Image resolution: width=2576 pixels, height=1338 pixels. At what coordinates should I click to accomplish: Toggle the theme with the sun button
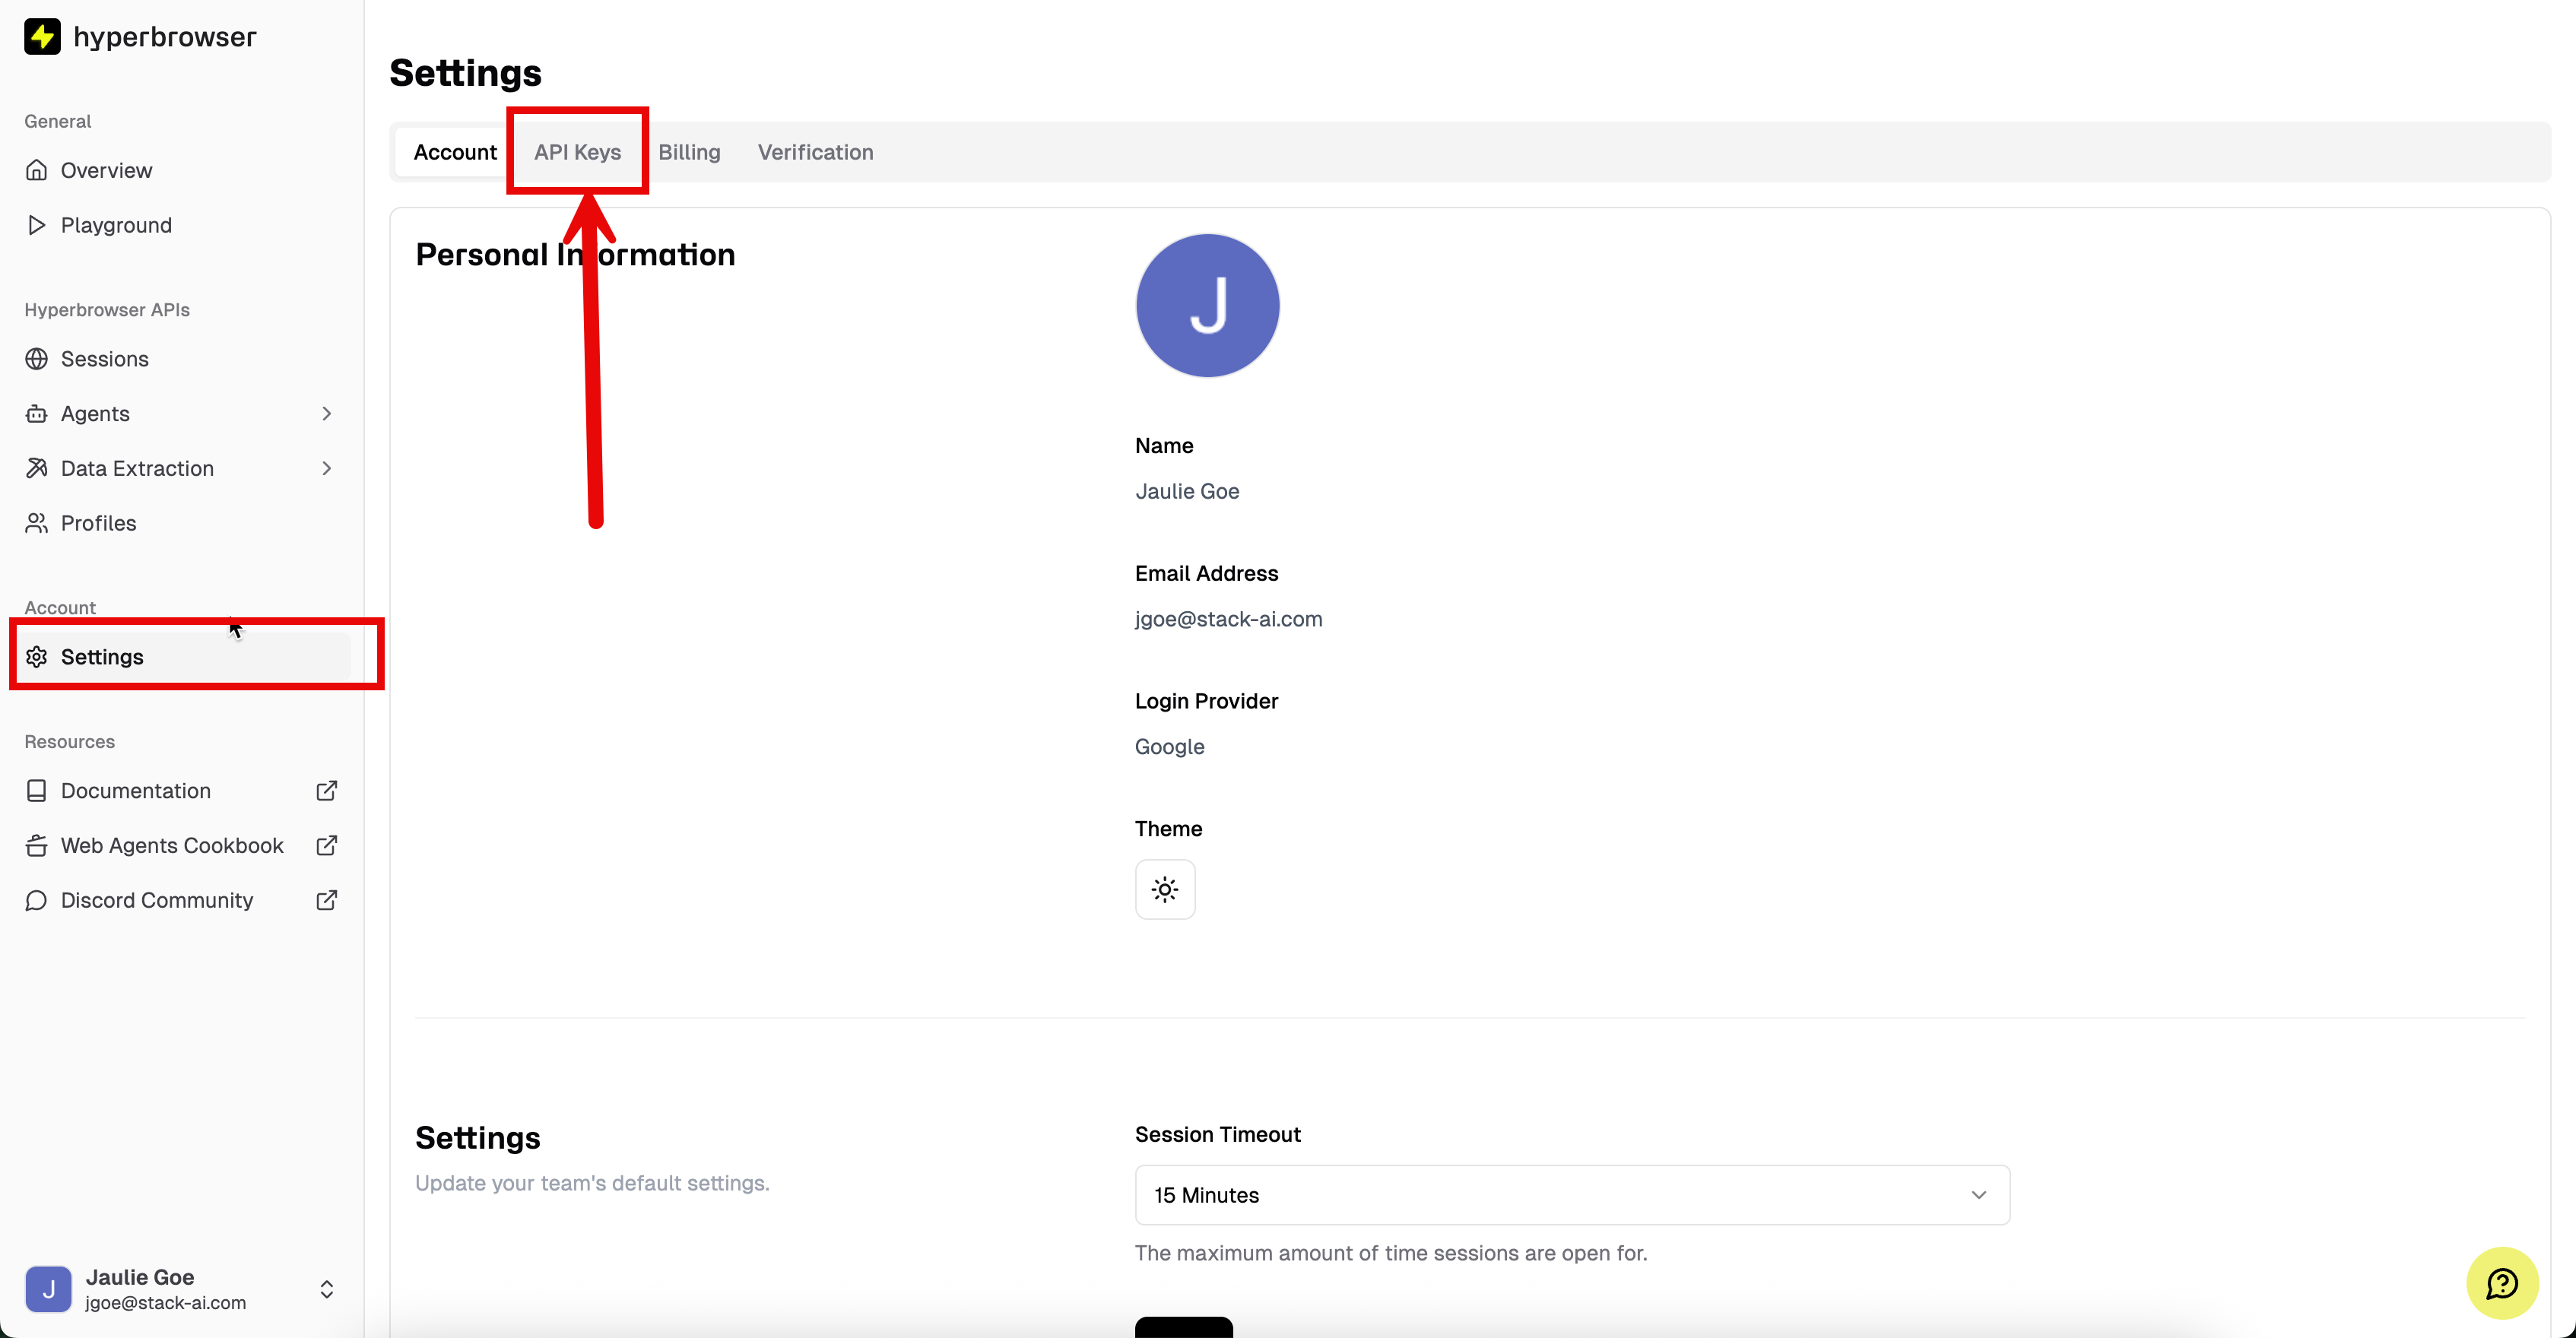1165,889
